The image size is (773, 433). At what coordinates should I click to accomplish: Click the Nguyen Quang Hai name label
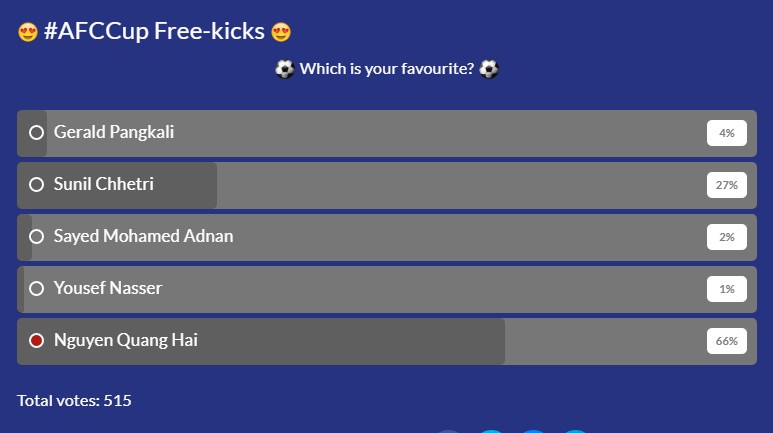point(126,340)
